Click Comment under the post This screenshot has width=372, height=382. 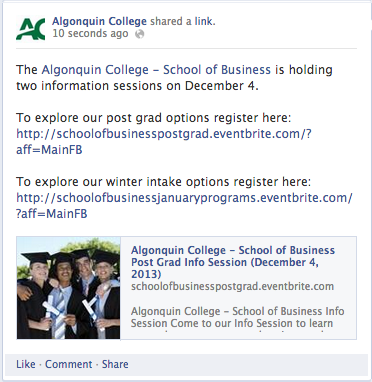69,364
